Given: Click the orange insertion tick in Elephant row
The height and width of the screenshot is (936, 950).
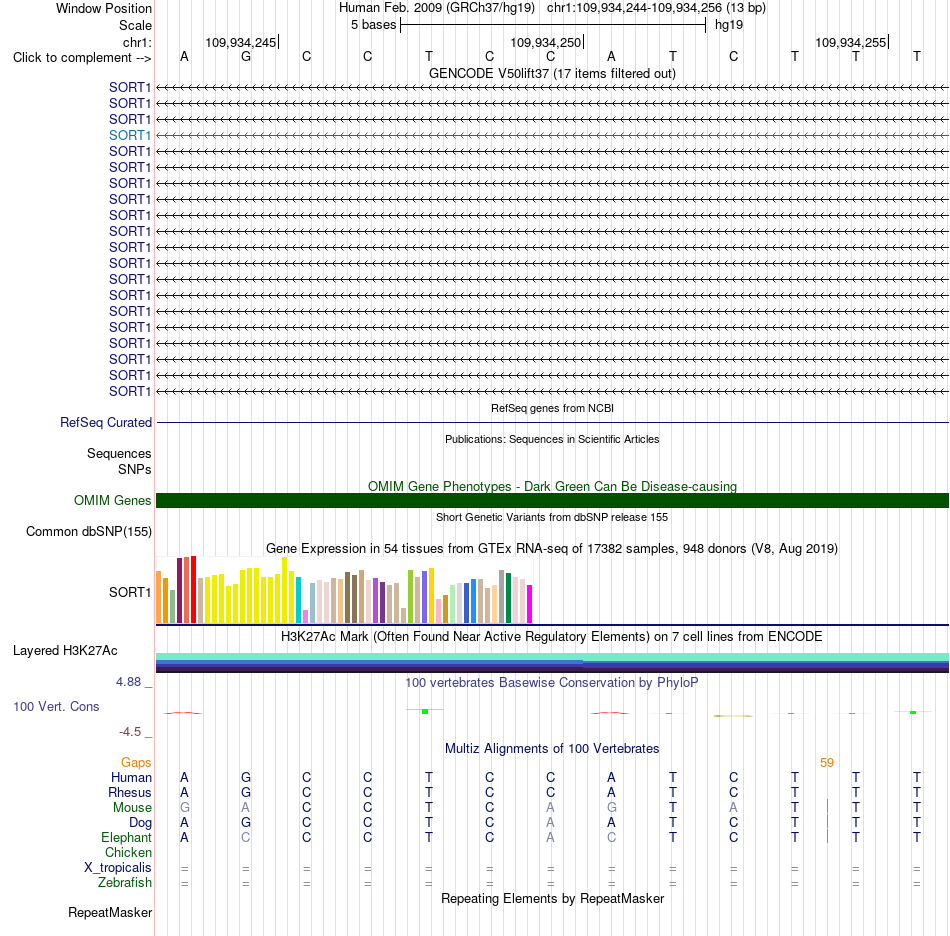Looking at the screenshot, I should pos(827,837).
